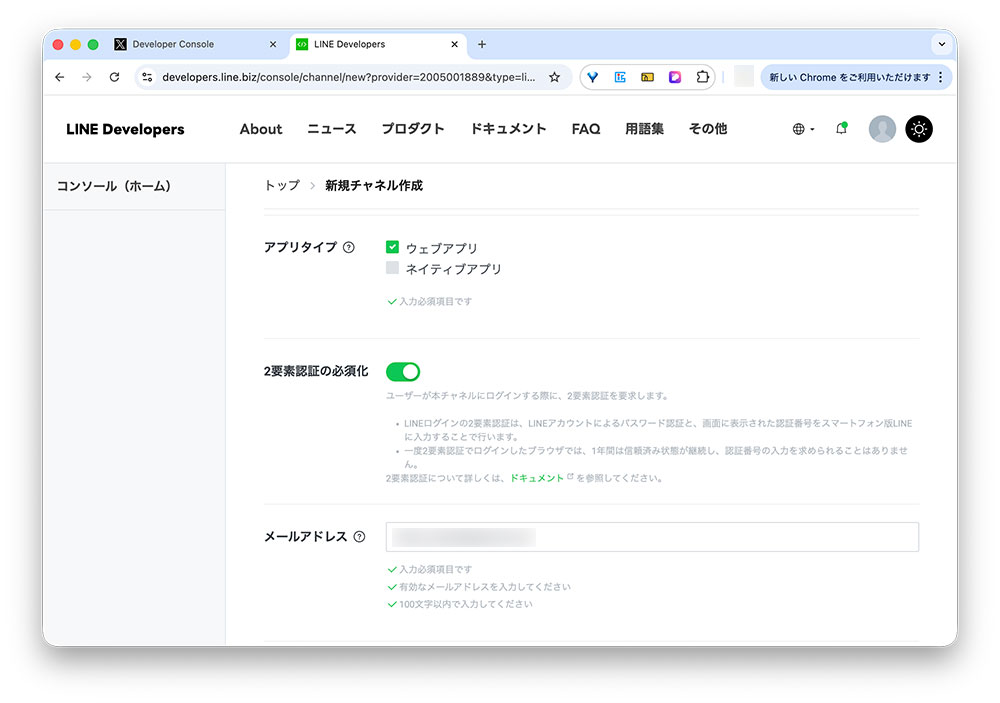Open the tab search chevron
This screenshot has height=703, width=1000.
click(941, 44)
